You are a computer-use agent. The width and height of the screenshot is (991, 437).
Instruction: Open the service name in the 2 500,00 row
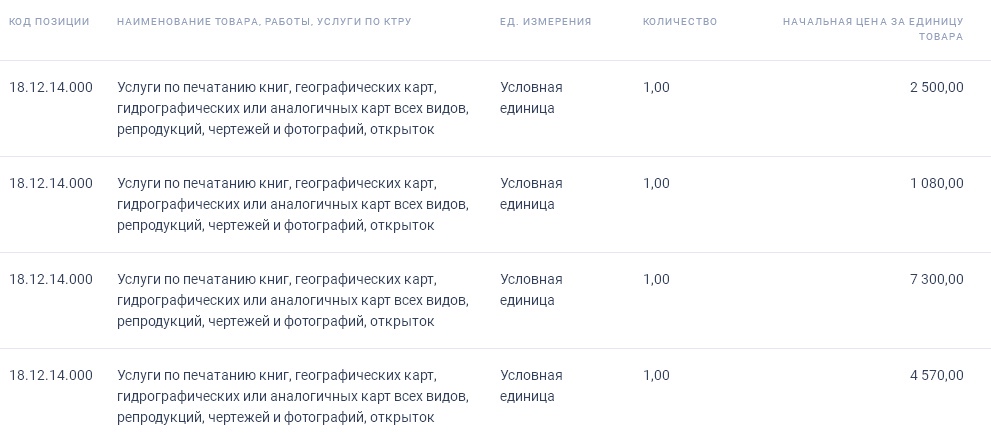pyautogui.click(x=292, y=108)
